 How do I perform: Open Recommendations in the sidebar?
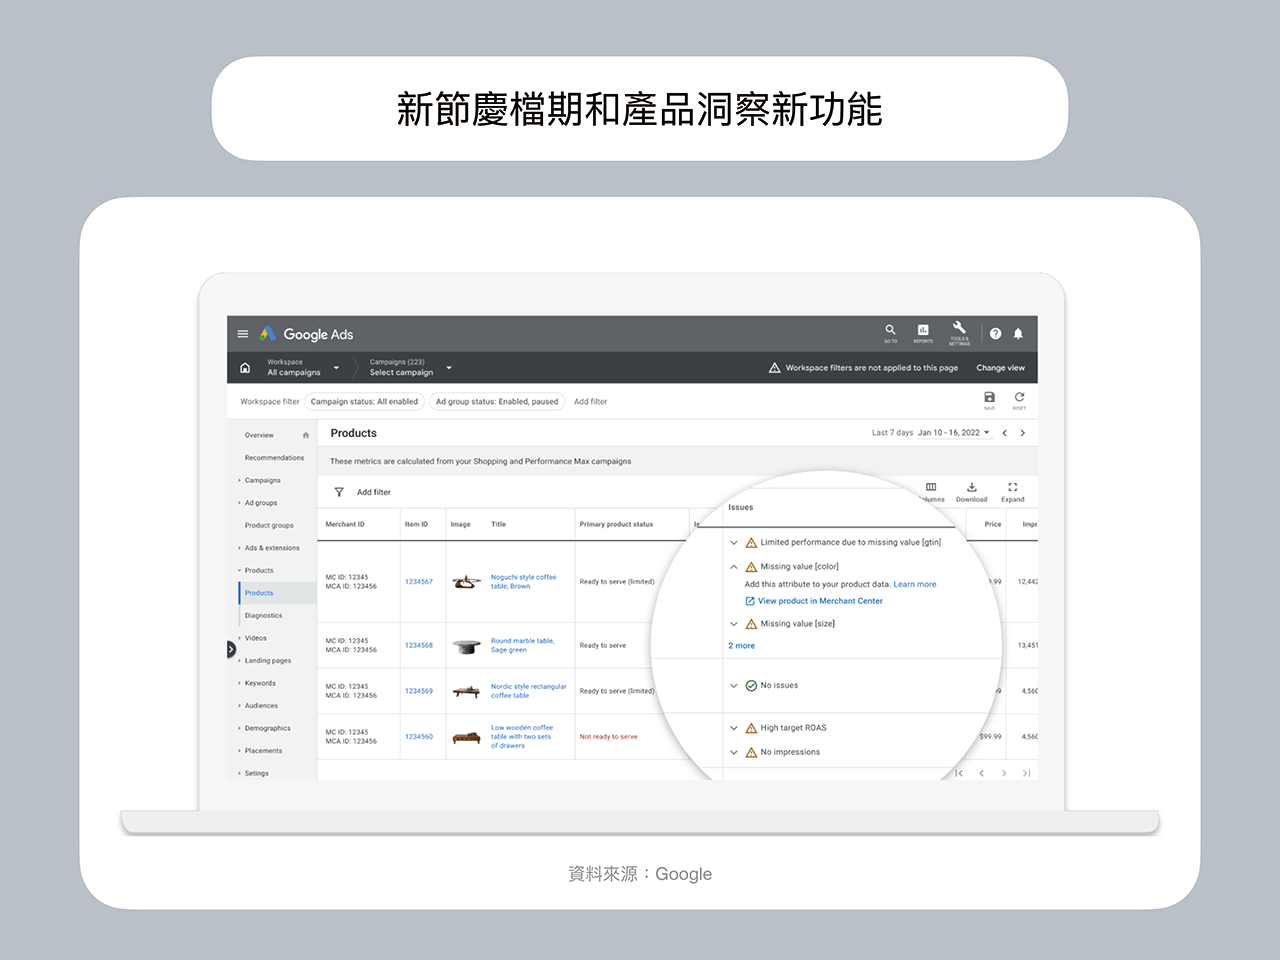pyautogui.click(x=274, y=458)
